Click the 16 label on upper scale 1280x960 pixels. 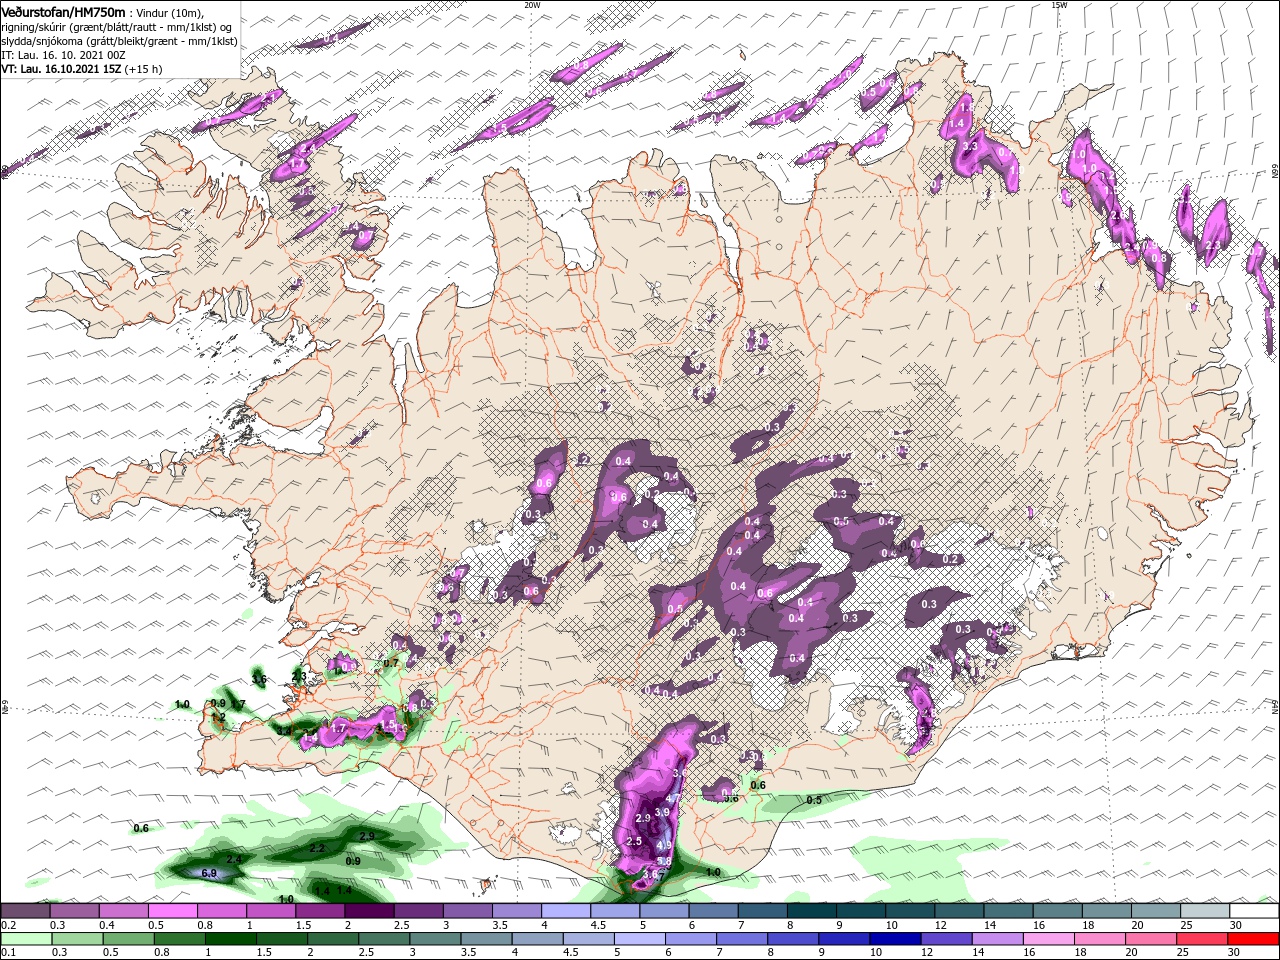tap(1039, 925)
